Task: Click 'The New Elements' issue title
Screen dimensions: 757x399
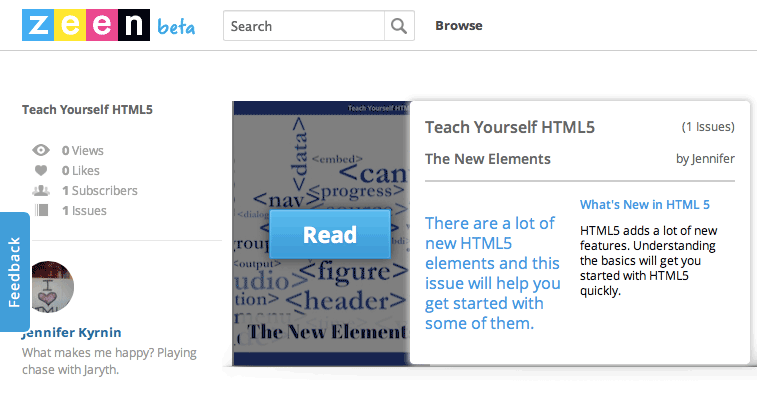Action: [488, 159]
